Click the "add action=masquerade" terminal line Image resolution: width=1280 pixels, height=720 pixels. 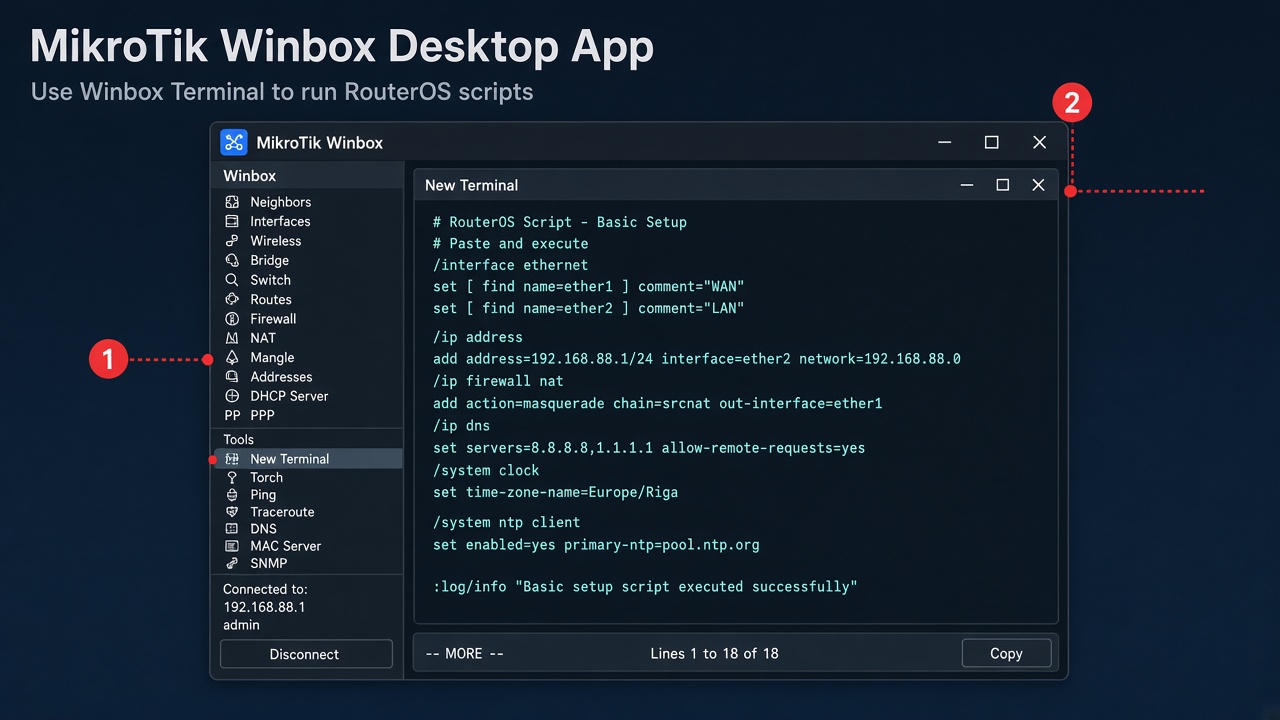(658, 403)
